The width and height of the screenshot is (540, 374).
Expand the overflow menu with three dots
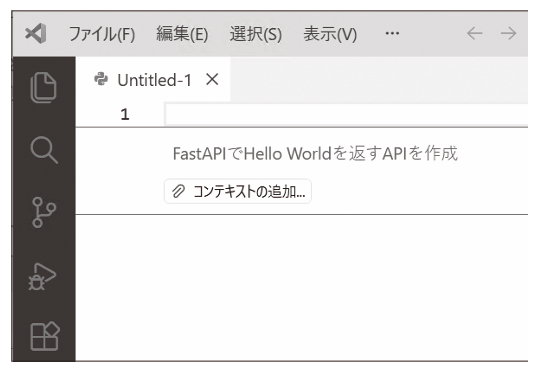(x=392, y=33)
